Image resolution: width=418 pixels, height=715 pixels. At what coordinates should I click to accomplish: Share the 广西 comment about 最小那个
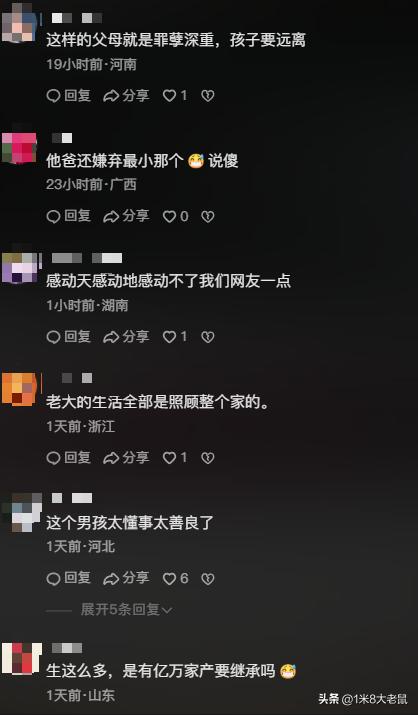[x=126, y=216]
